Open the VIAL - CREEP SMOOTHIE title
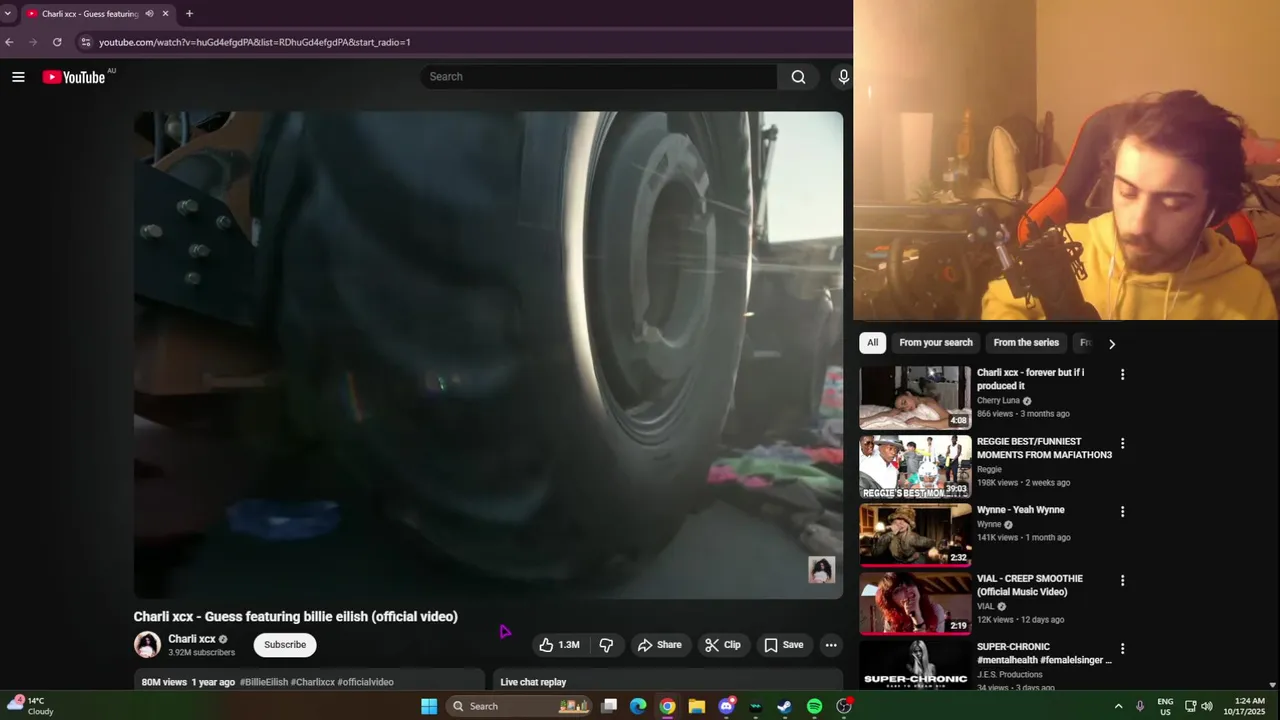Image resolution: width=1280 pixels, height=720 pixels. pyautogui.click(x=1030, y=585)
